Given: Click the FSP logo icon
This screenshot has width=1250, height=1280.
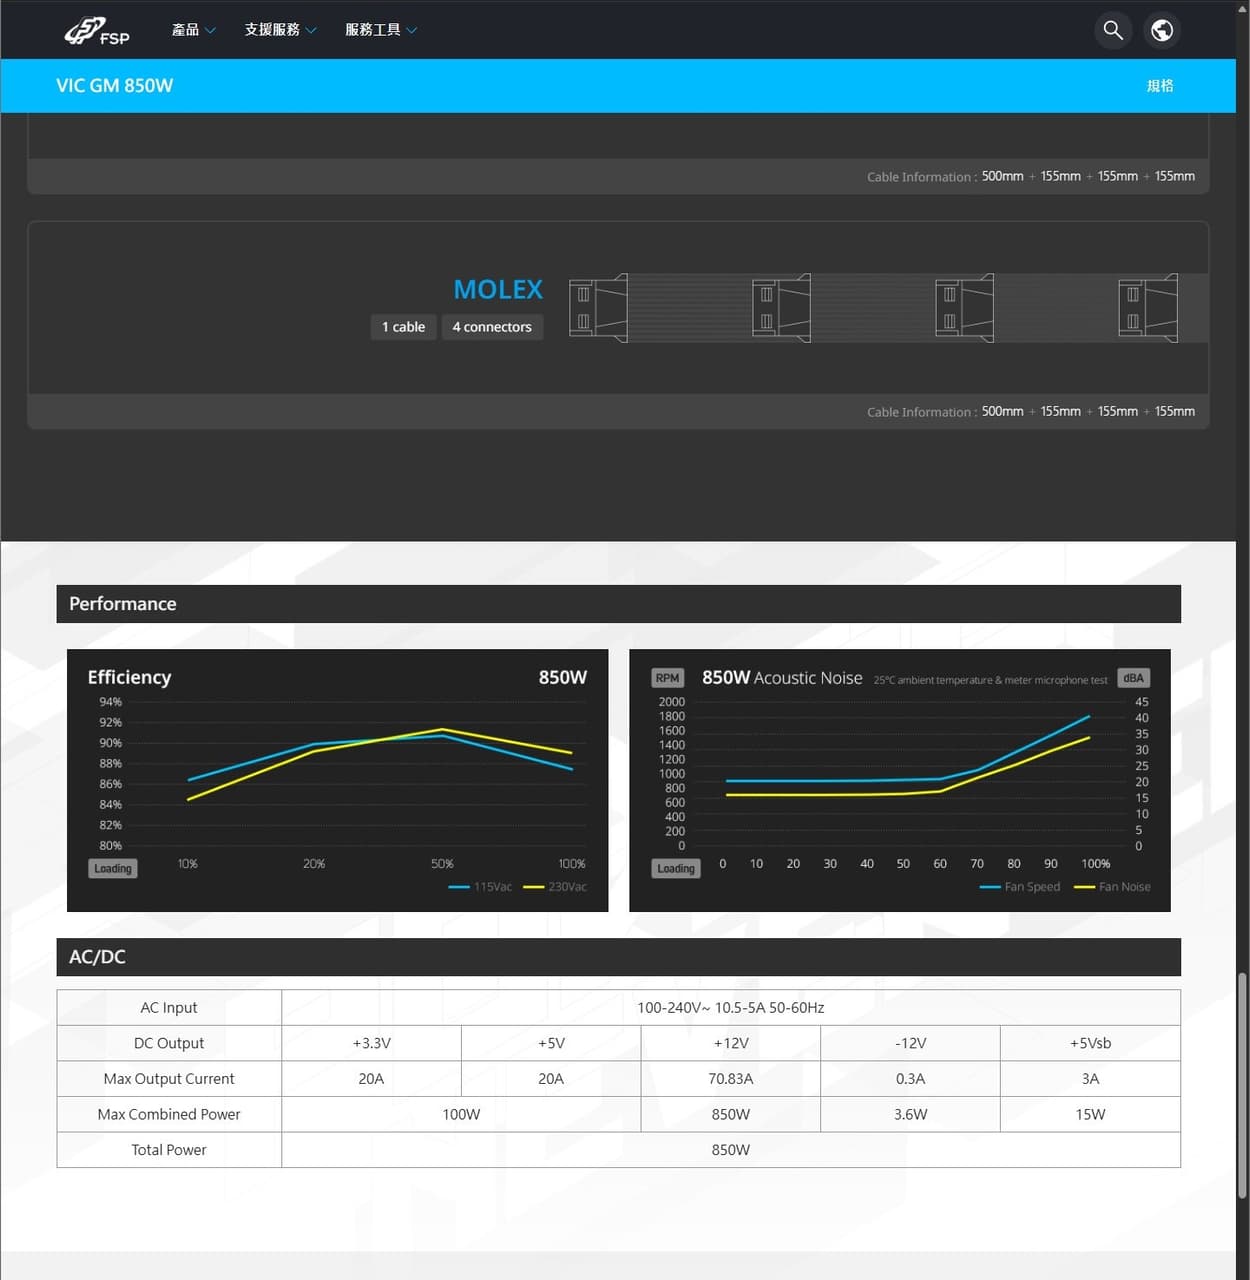Looking at the screenshot, I should pos(97,30).
